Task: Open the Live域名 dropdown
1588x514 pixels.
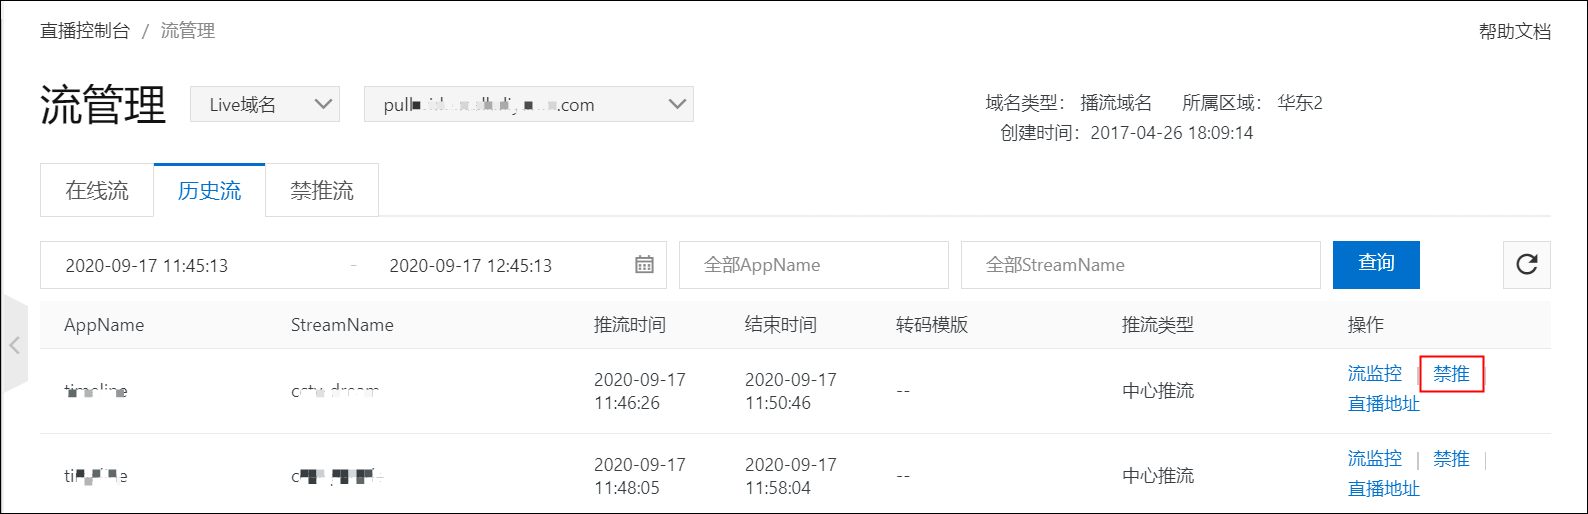Action: coord(265,104)
